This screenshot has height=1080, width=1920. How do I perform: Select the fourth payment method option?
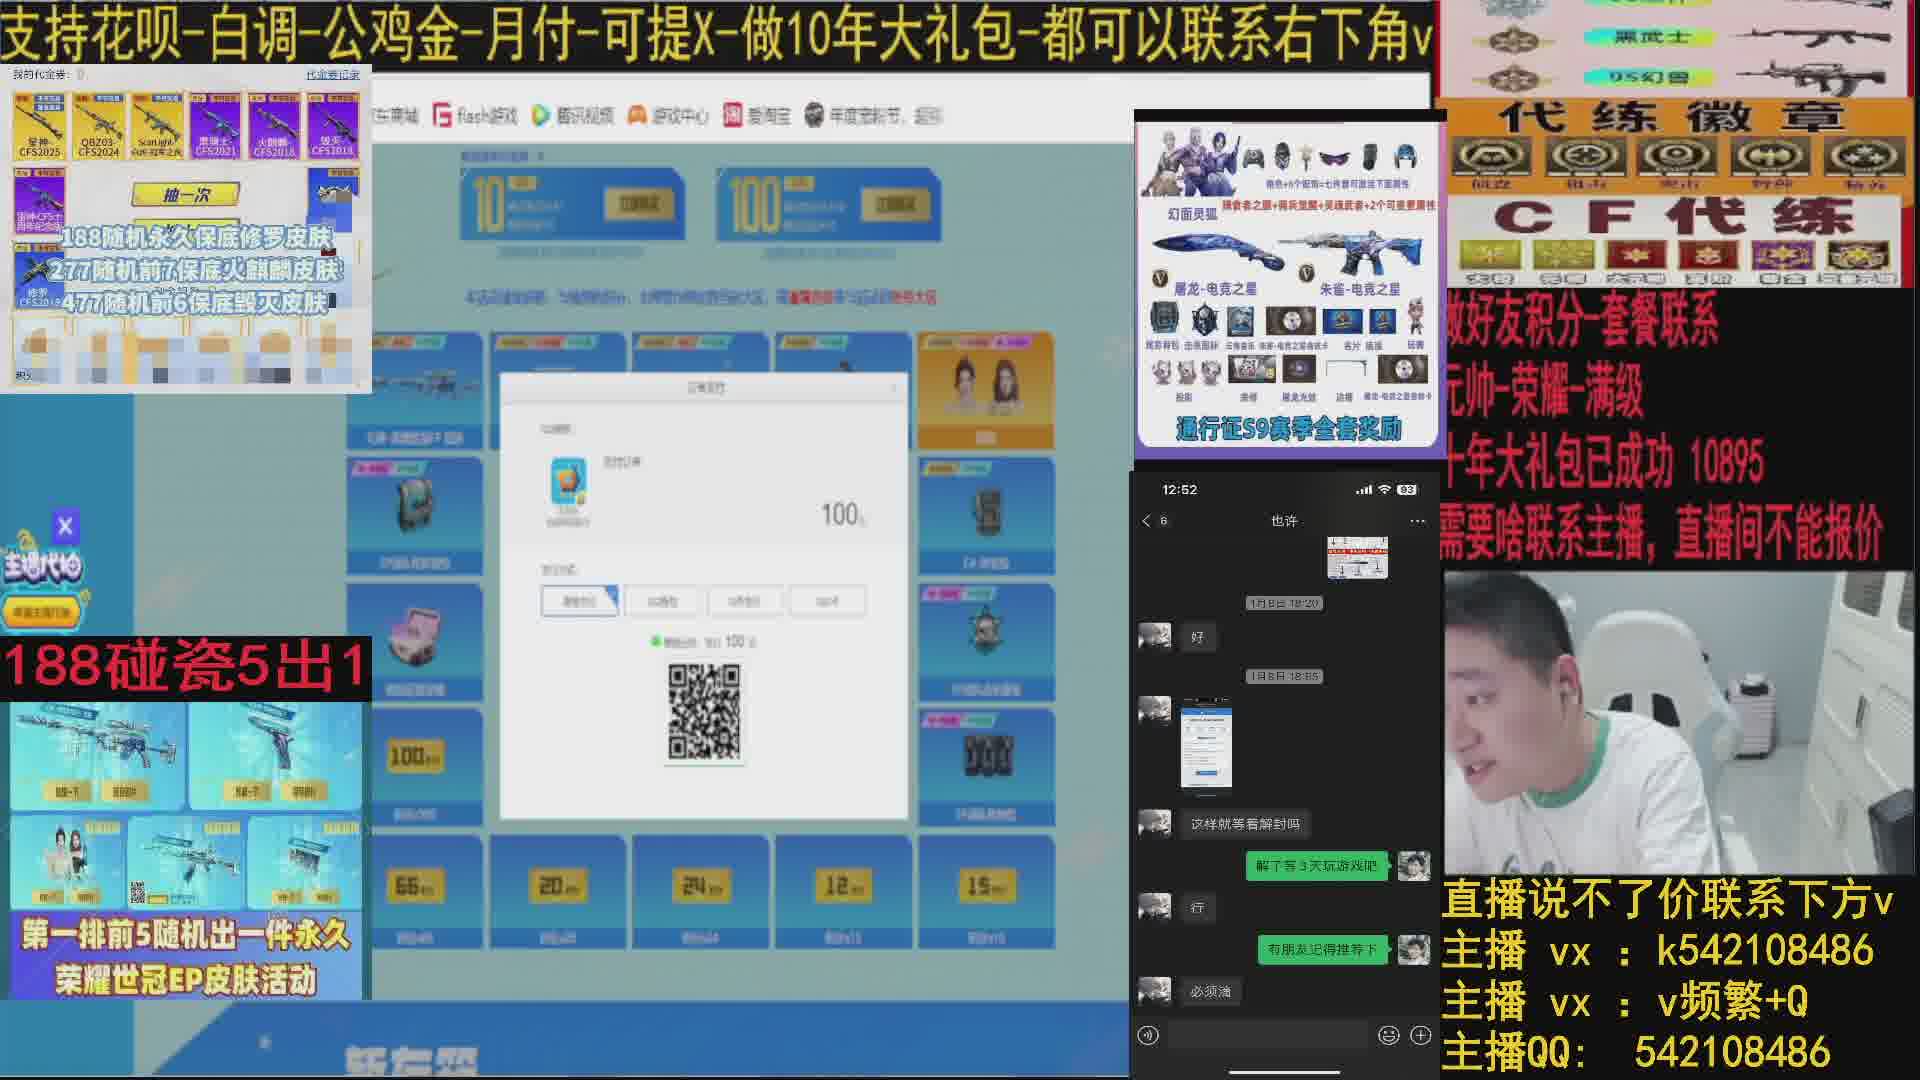click(827, 601)
